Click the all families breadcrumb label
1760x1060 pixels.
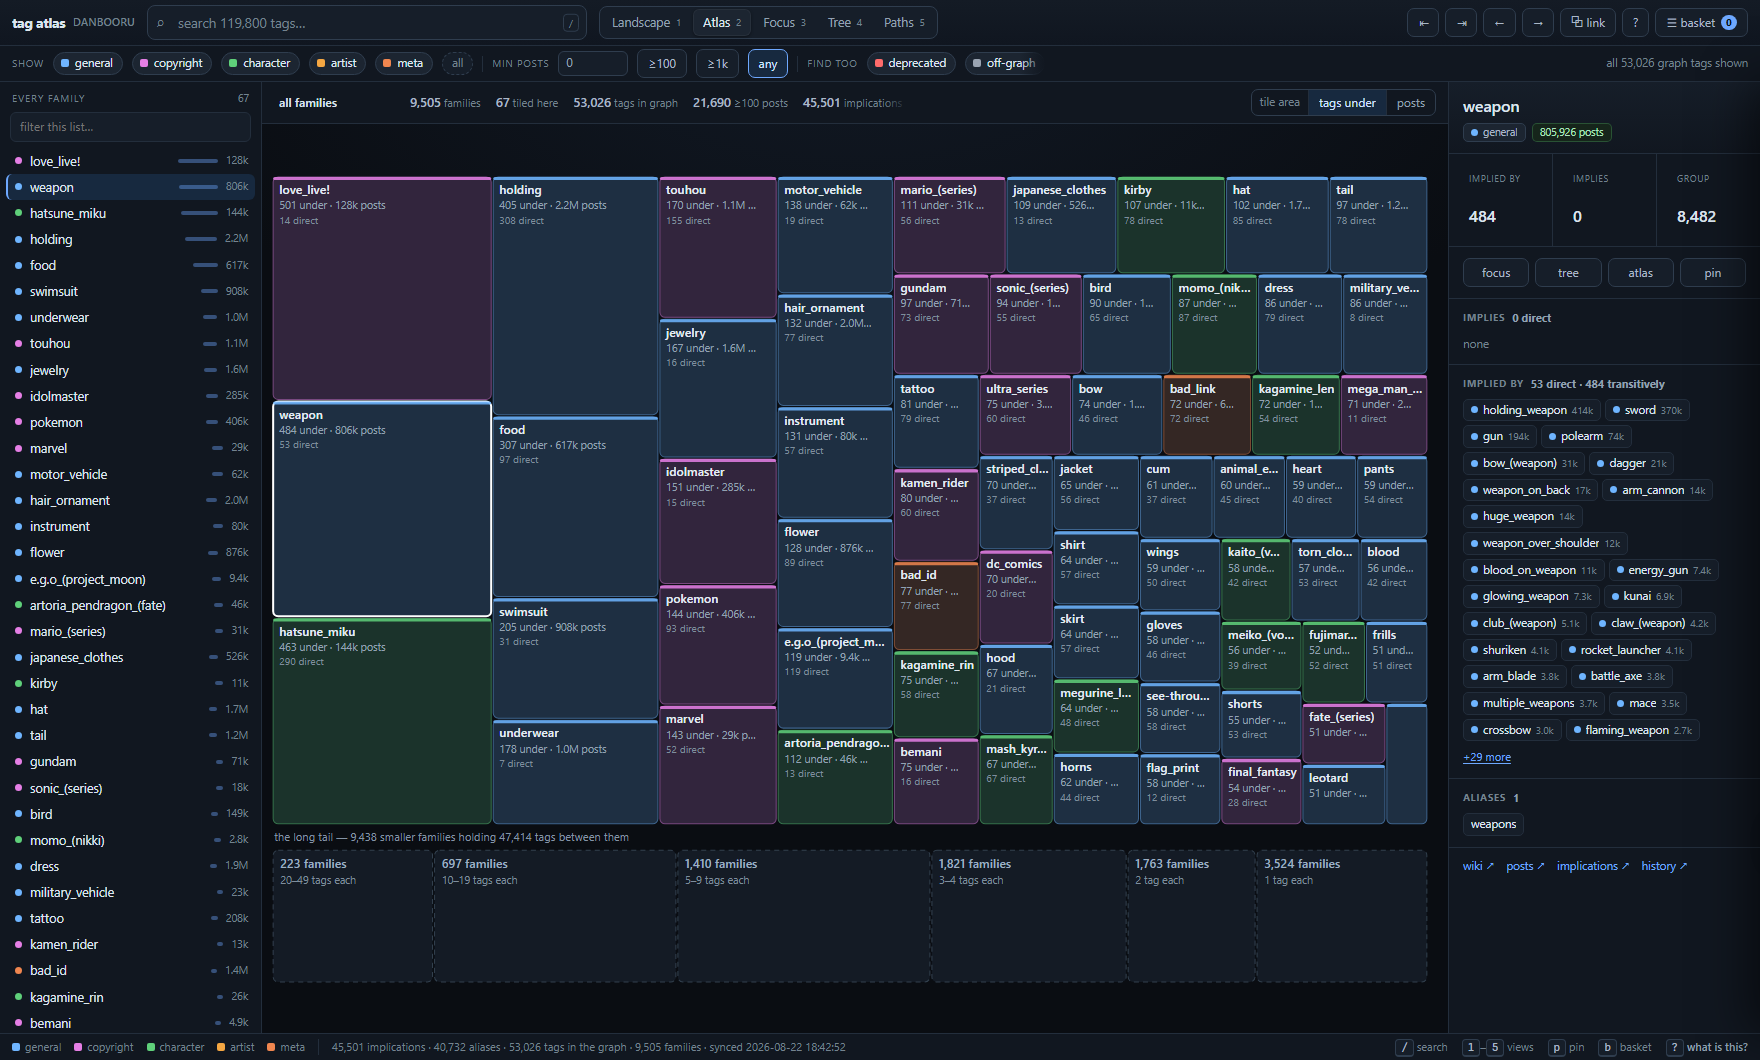(308, 103)
